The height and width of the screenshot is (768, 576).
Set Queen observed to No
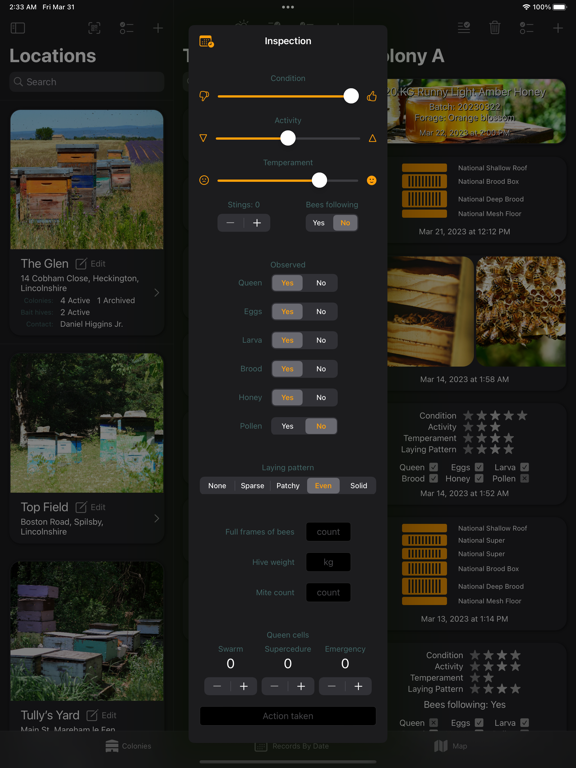(x=321, y=283)
